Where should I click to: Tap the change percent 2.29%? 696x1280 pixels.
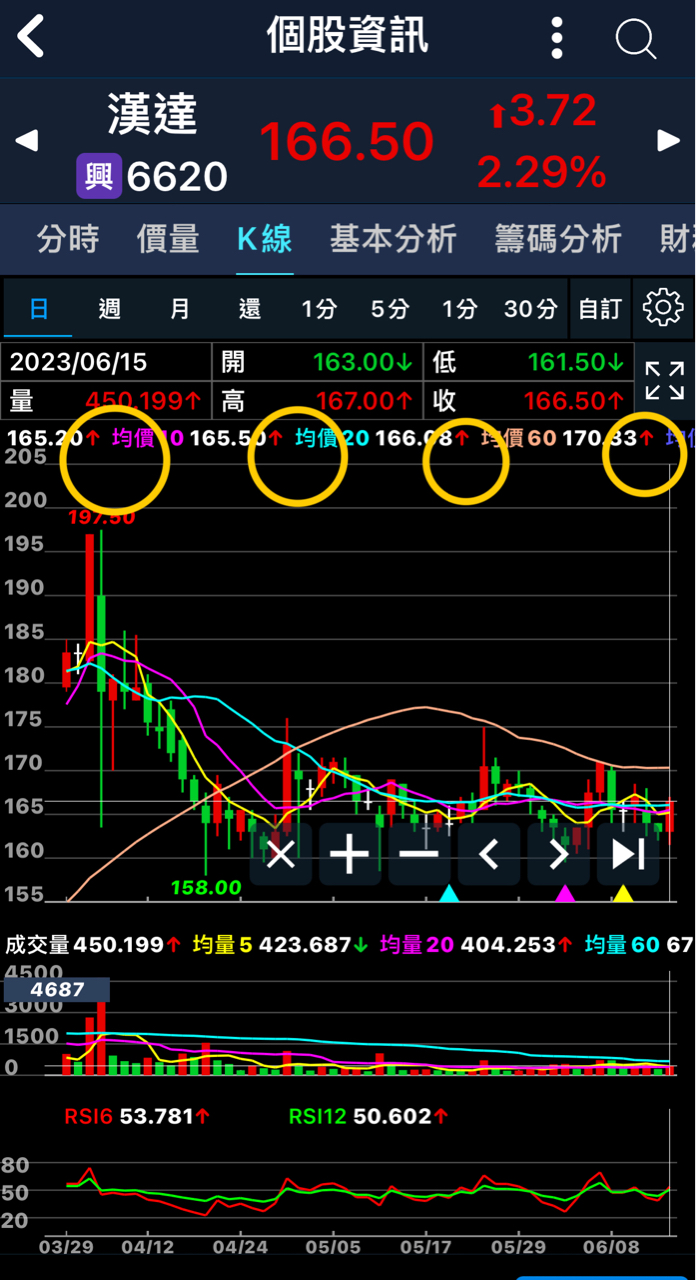coord(542,173)
